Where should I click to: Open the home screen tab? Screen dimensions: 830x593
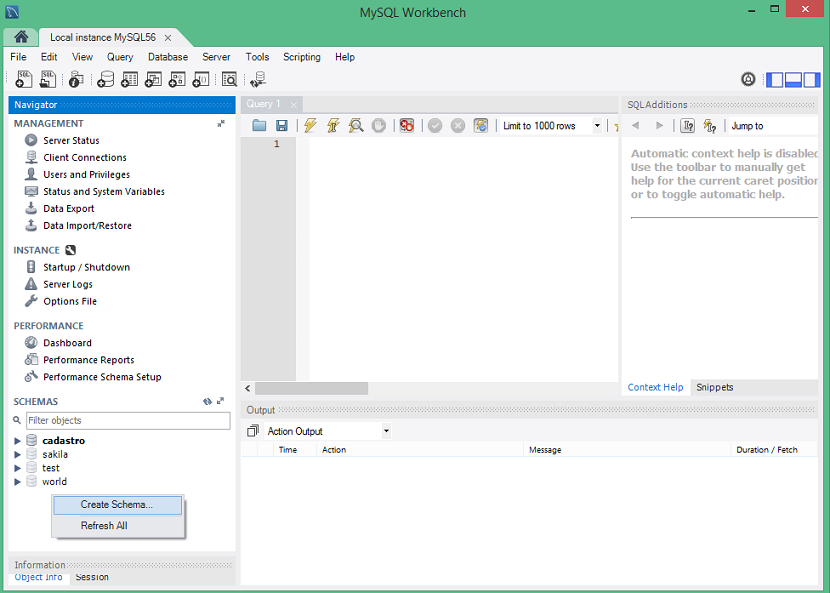pos(21,37)
